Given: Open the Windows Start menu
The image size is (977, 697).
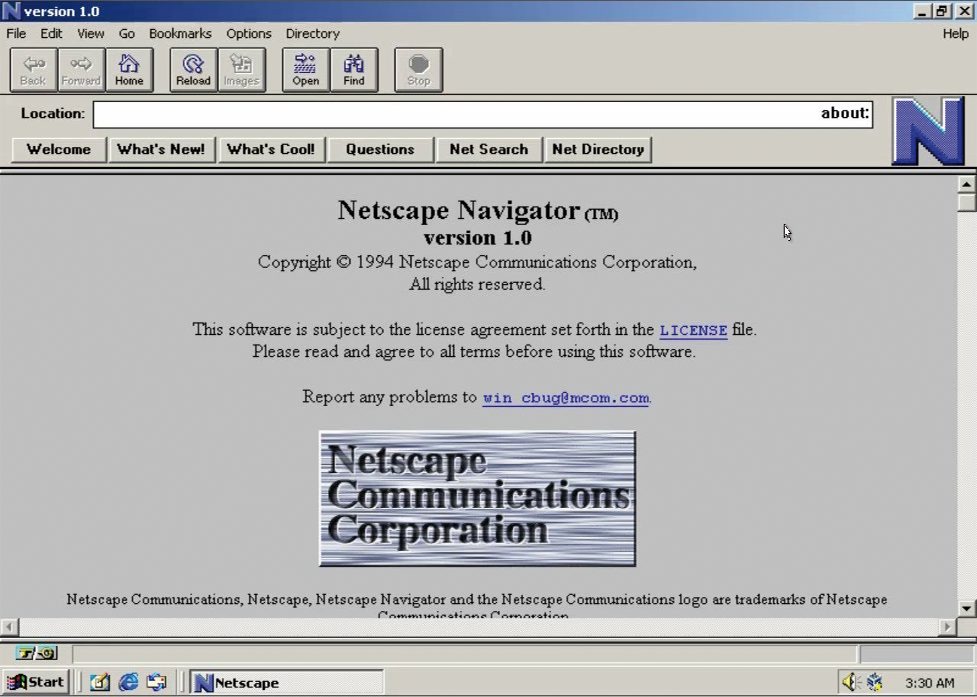Looking at the screenshot, I should [x=36, y=682].
